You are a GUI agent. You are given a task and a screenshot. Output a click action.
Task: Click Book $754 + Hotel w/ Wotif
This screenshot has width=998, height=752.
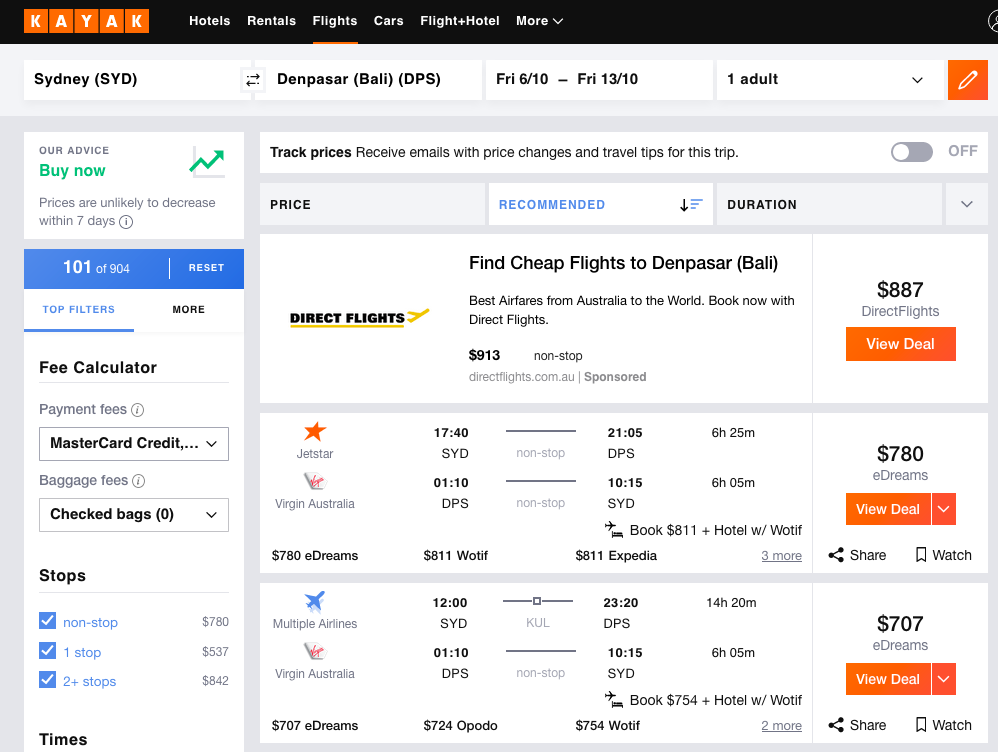tap(715, 700)
